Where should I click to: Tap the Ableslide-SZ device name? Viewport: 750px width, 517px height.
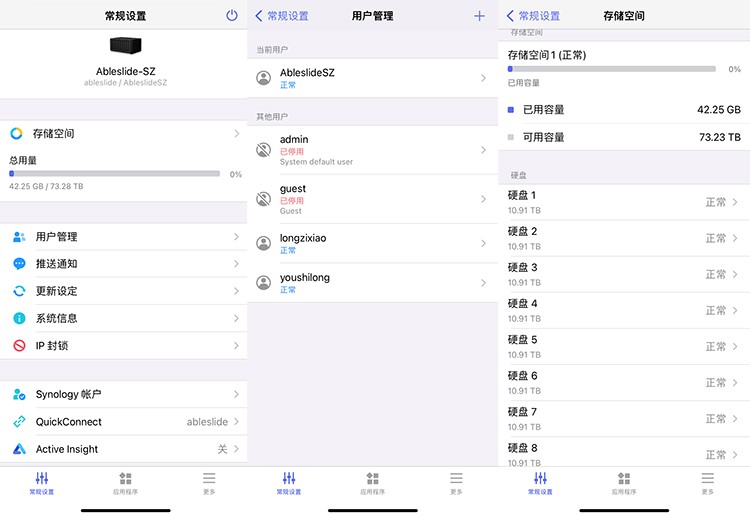[x=126, y=71]
